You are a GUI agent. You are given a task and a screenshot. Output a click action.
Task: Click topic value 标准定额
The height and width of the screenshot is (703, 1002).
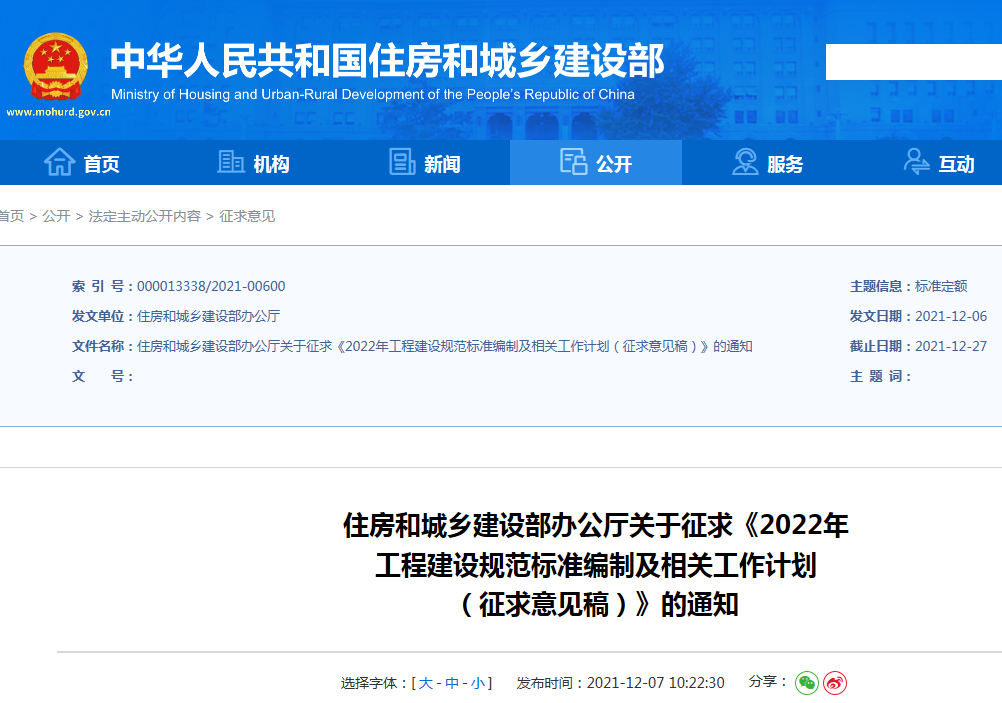pyautogui.click(x=941, y=286)
